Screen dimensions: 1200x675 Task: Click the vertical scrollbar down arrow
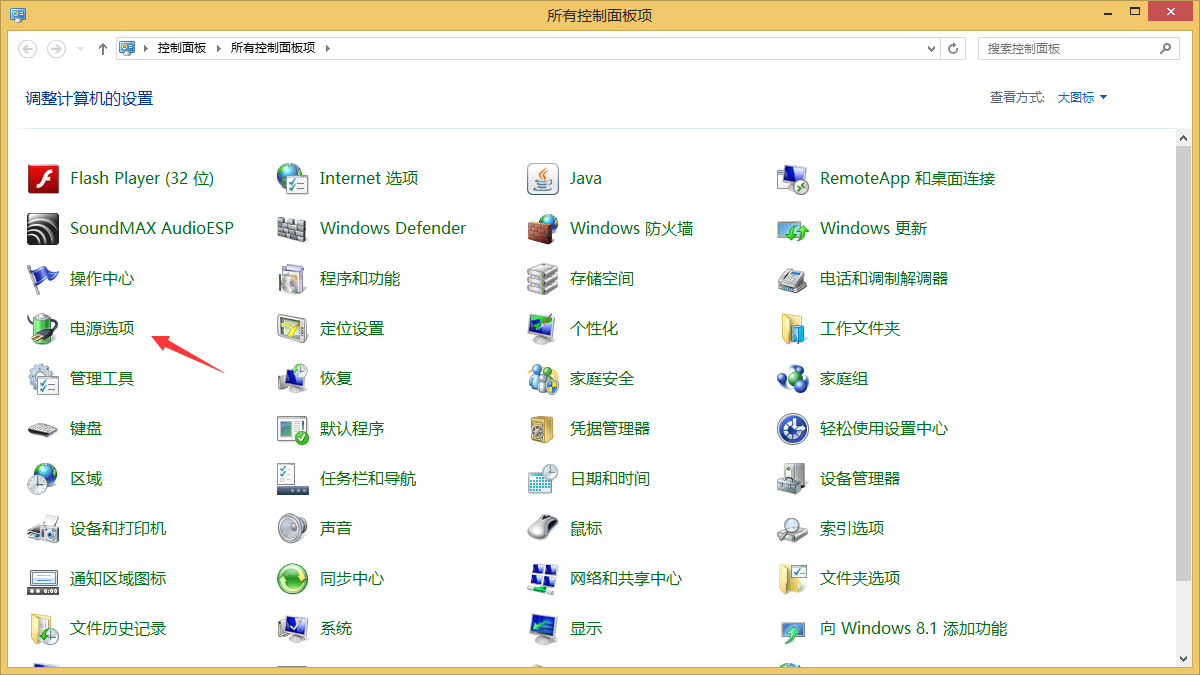[x=1184, y=657]
